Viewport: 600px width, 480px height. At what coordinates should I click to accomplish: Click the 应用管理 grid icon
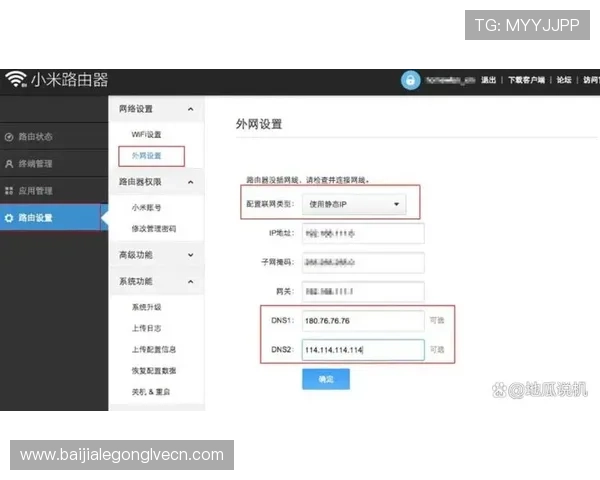[9, 191]
